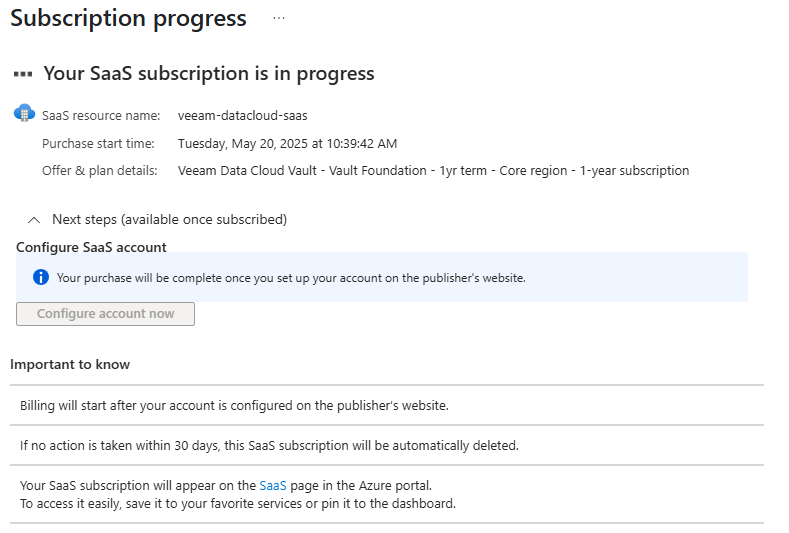Click the Next steps section label
The image size is (789, 533).
pos(170,219)
